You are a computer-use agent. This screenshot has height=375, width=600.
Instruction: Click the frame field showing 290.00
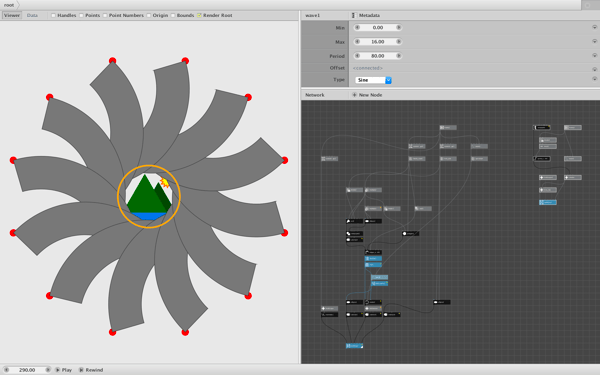[27, 370]
